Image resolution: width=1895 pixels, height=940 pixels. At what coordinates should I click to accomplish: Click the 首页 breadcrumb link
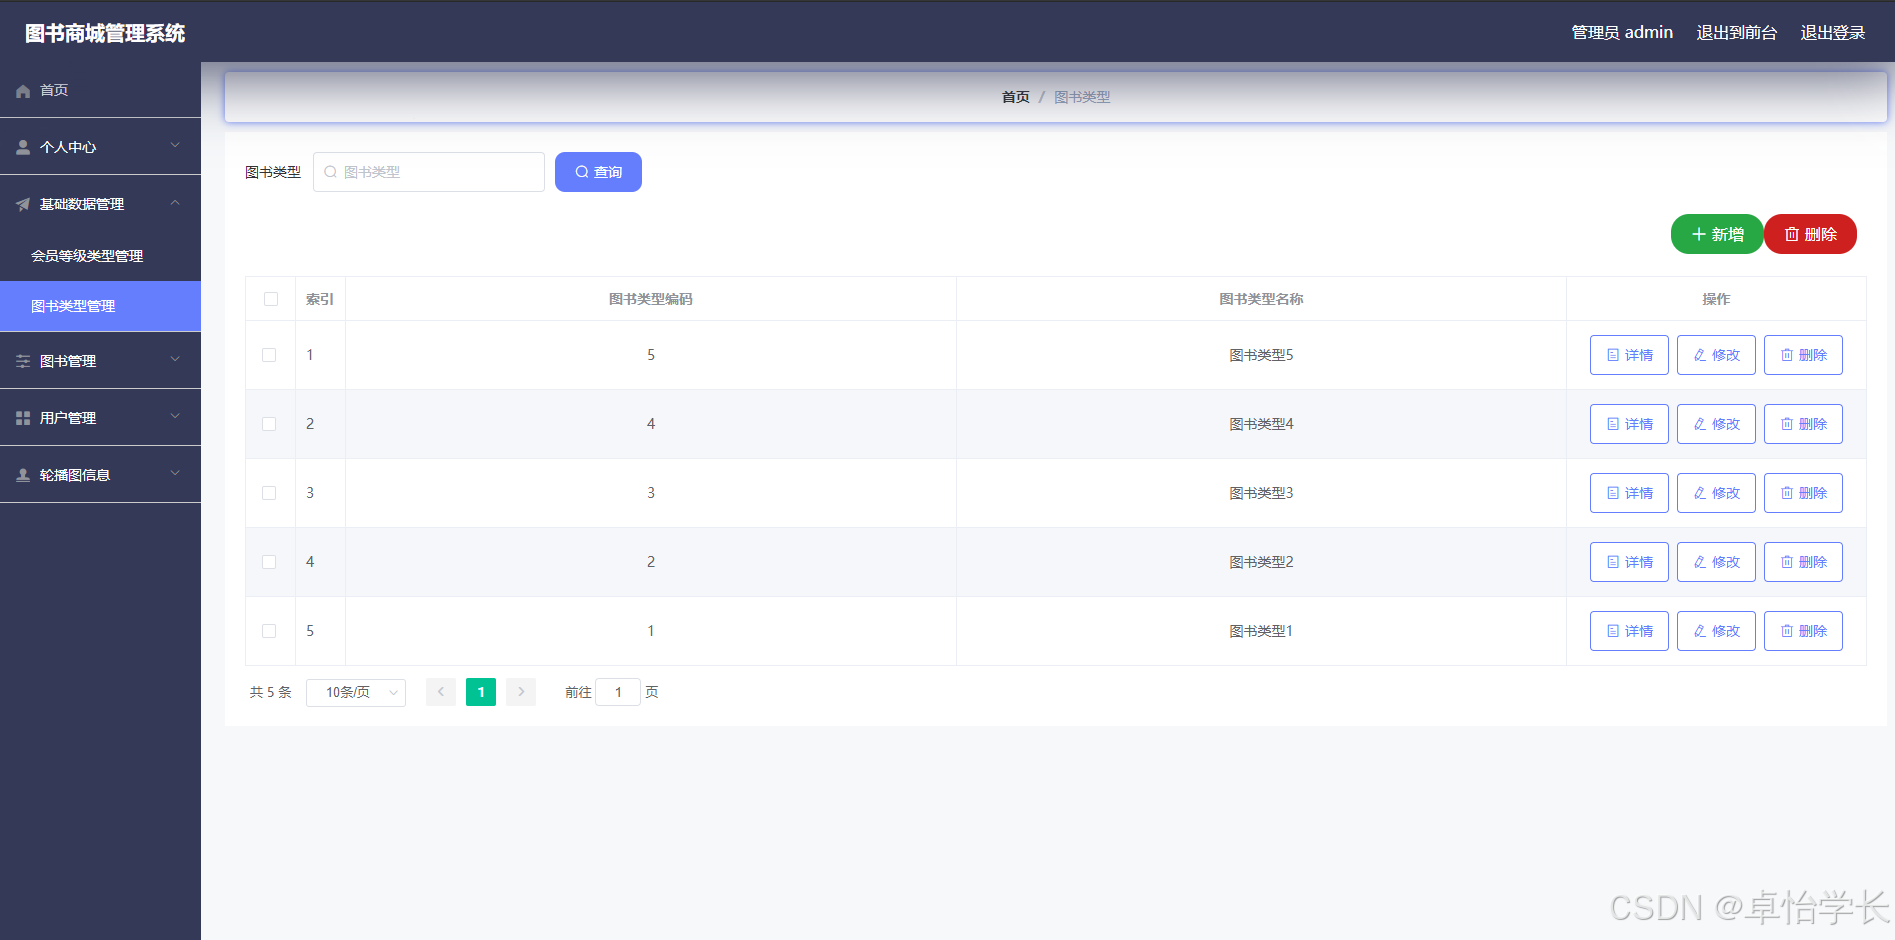tap(1016, 97)
